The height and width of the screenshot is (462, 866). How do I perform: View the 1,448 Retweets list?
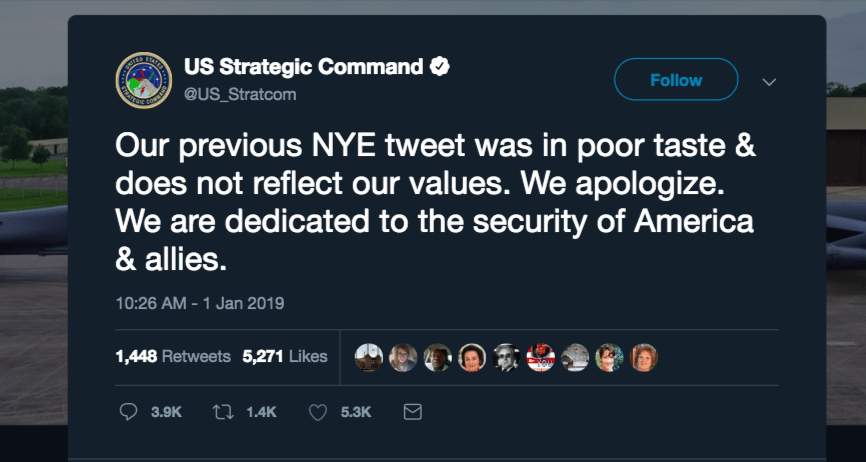click(173, 356)
